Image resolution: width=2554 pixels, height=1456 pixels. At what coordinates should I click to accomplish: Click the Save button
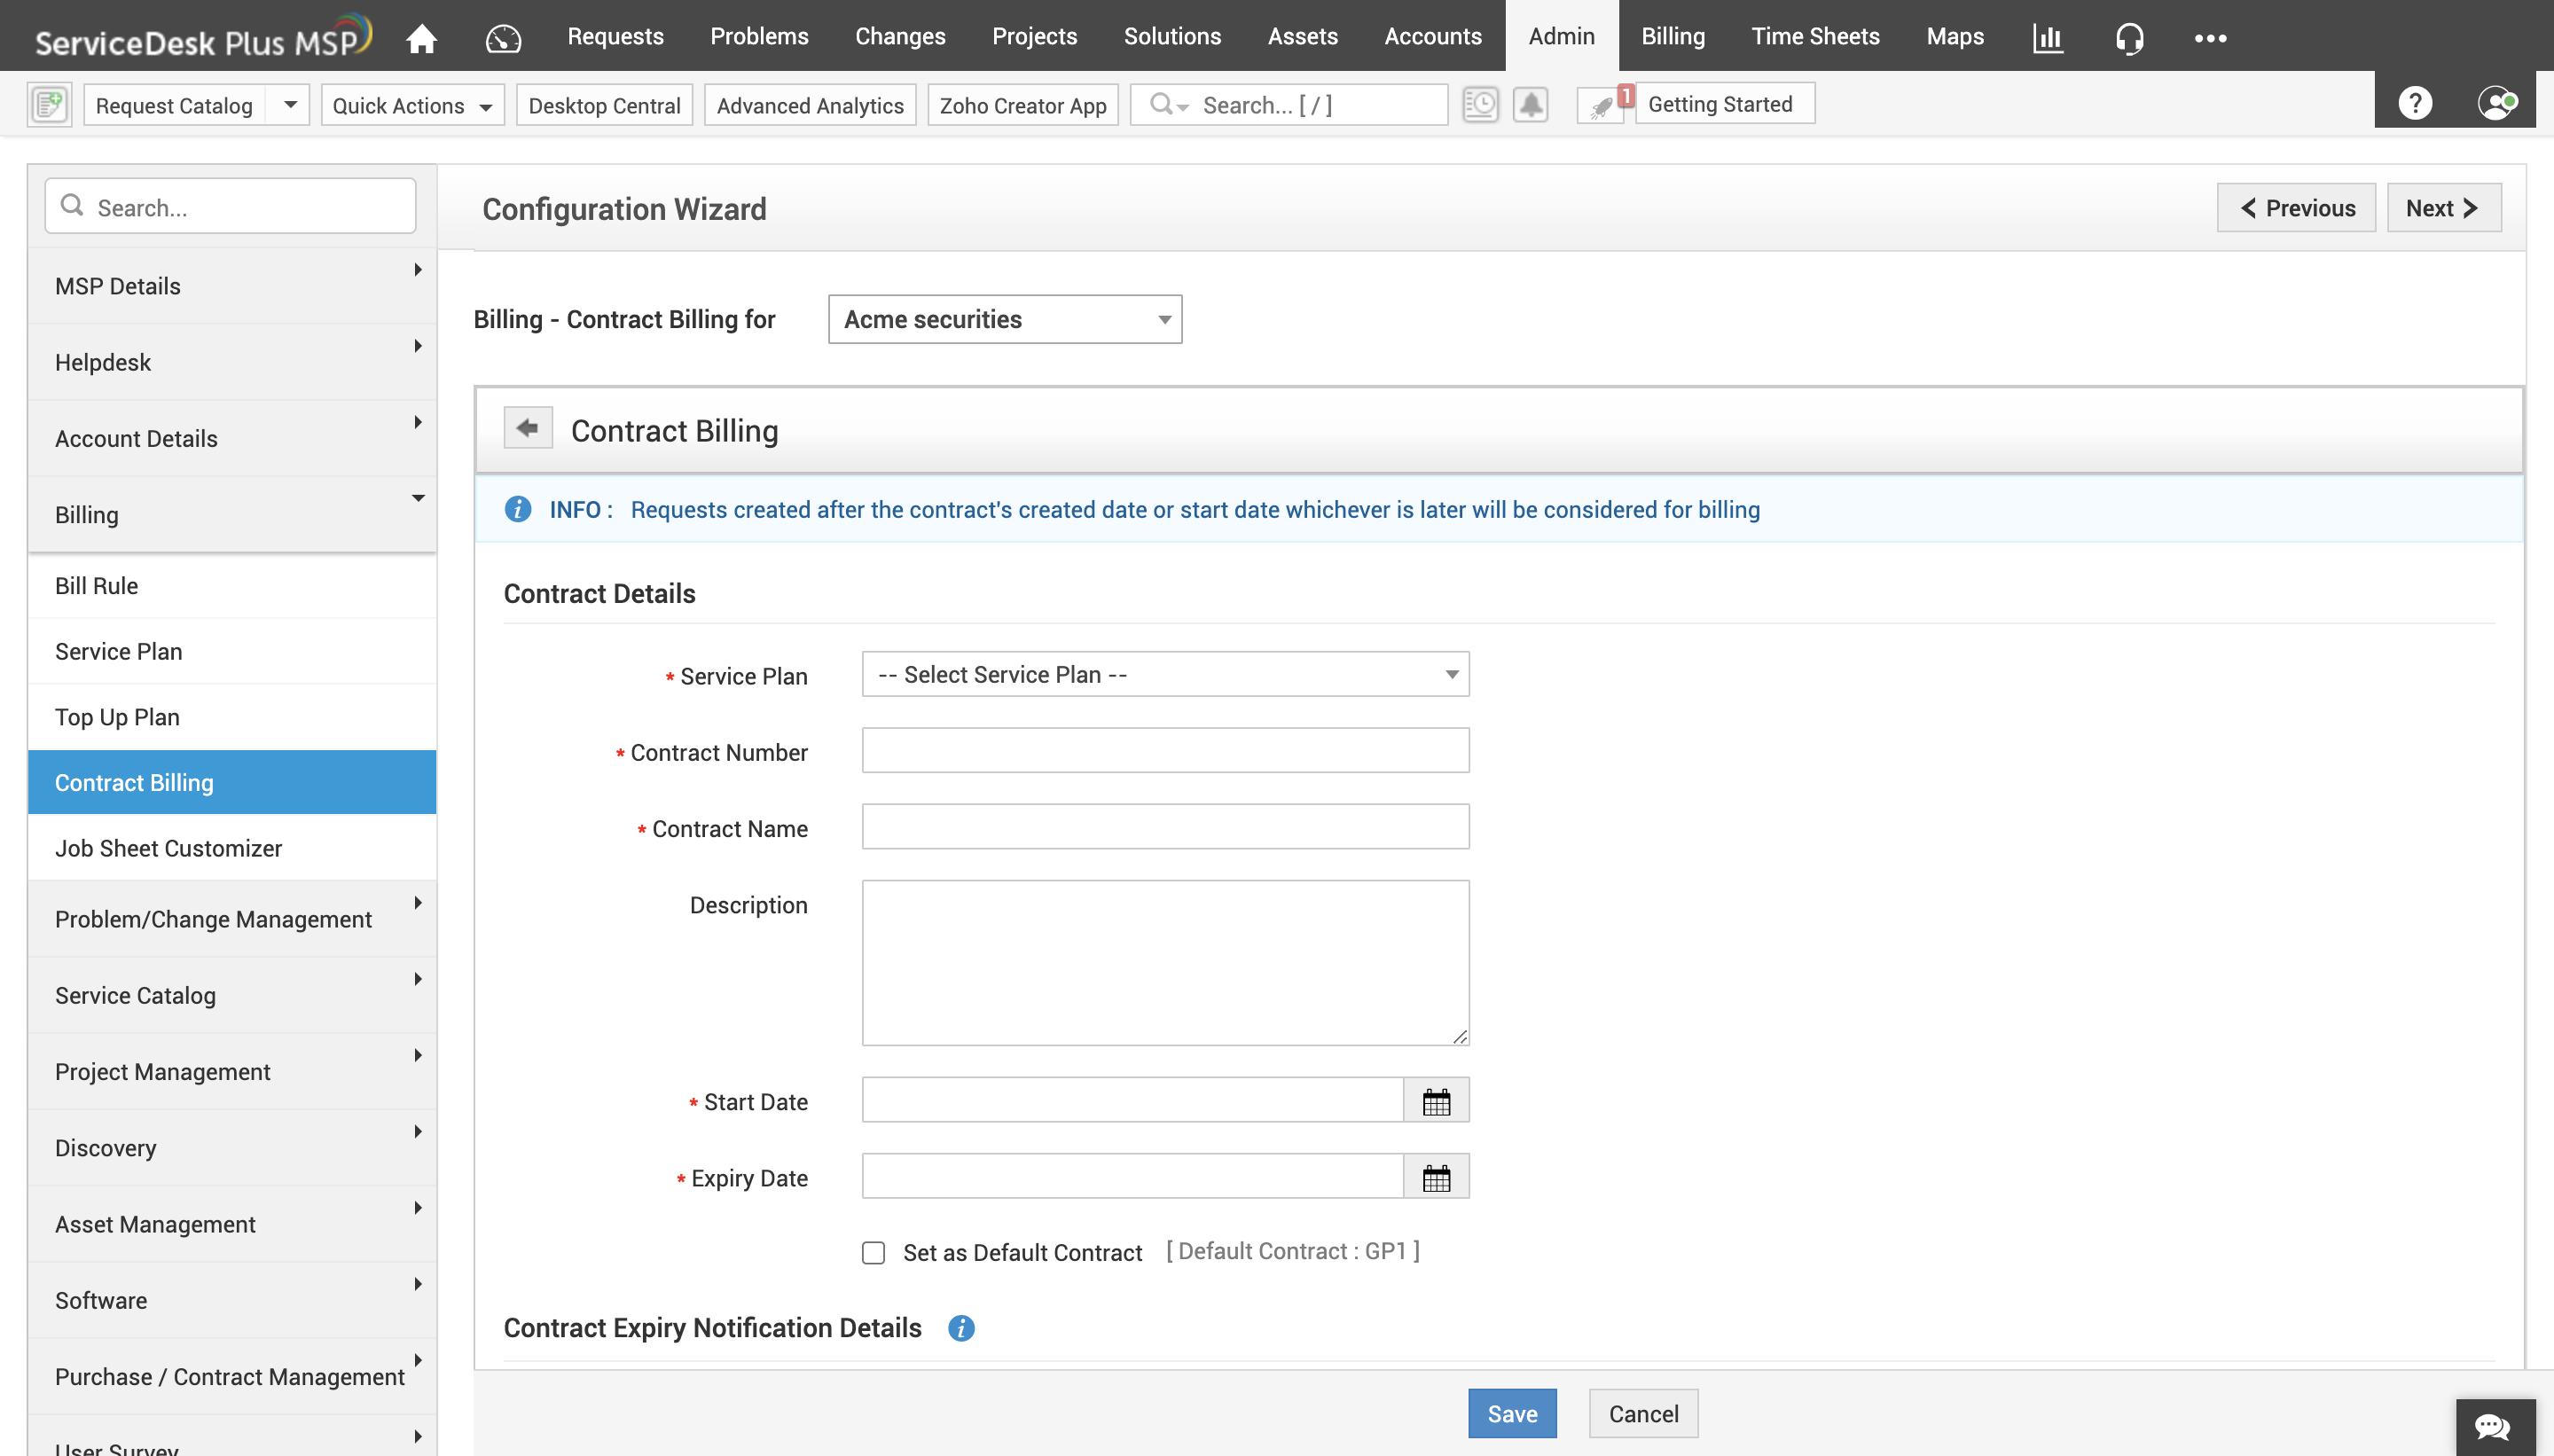click(x=1512, y=1414)
